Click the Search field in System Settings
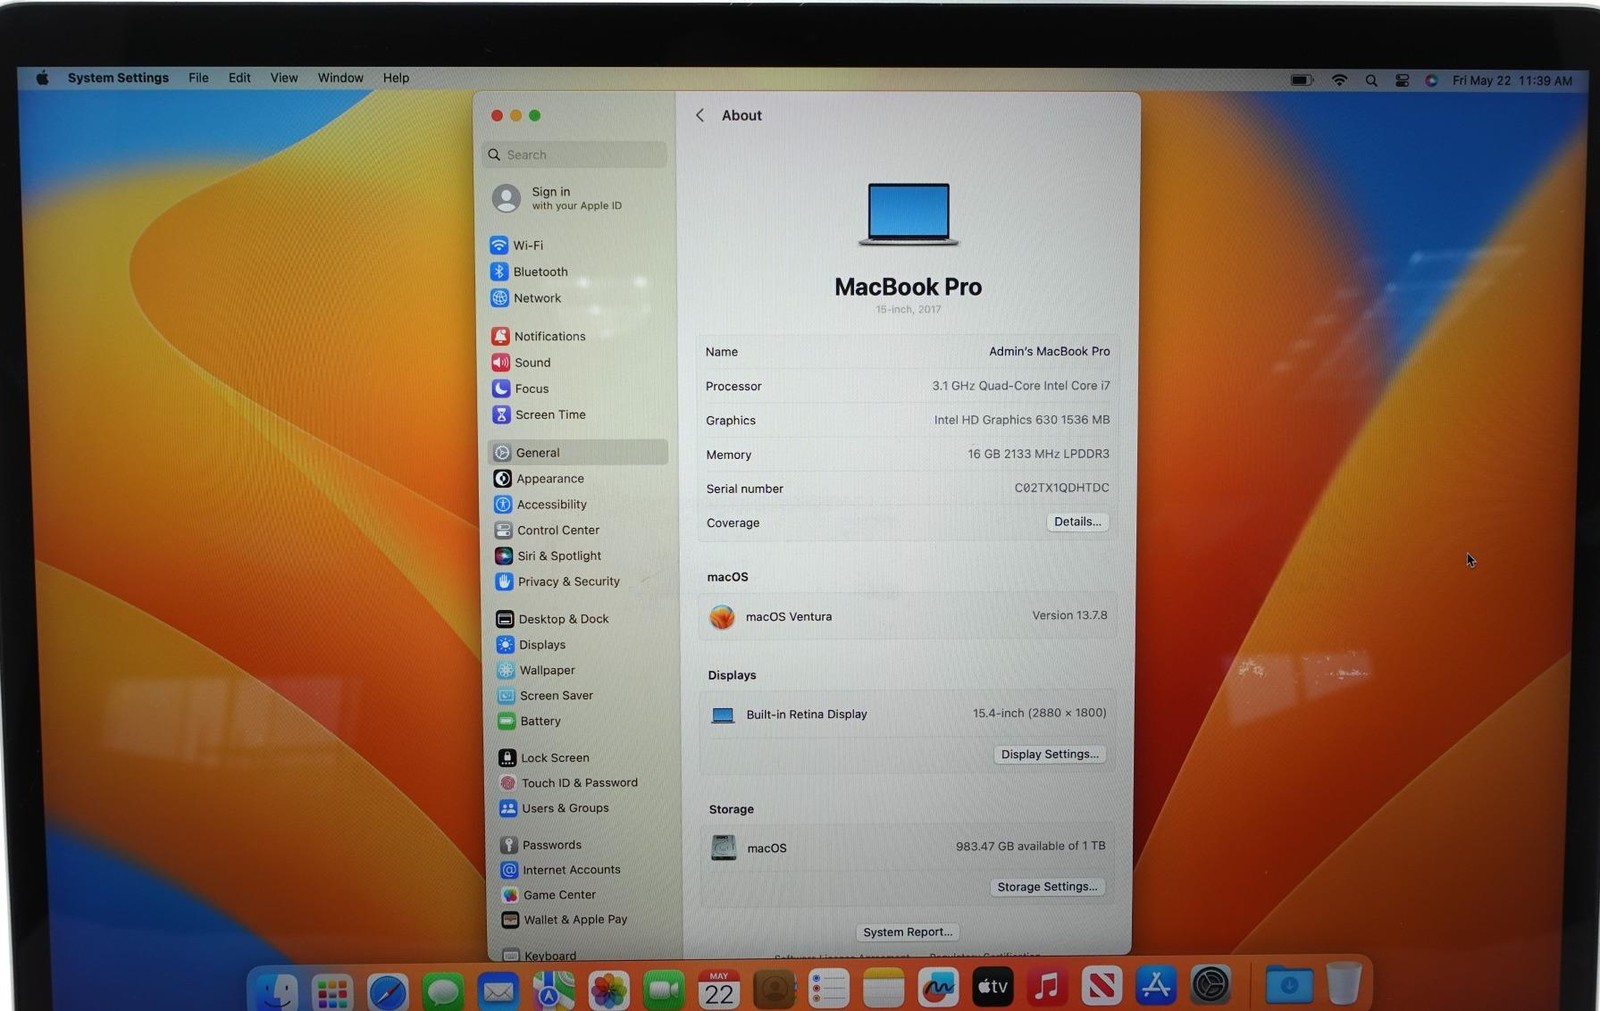The width and height of the screenshot is (1600, 1011). click(x=574, y=154)
